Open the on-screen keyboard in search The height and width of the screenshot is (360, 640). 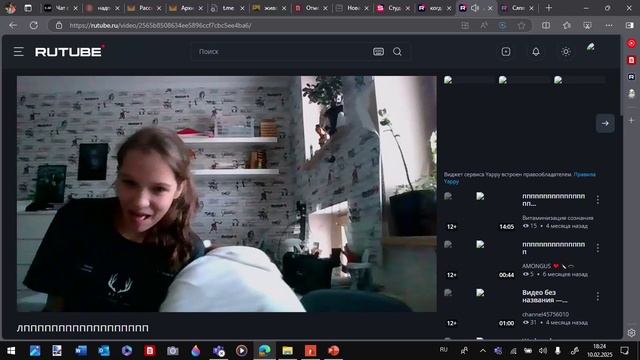click(x=378, y=52)
